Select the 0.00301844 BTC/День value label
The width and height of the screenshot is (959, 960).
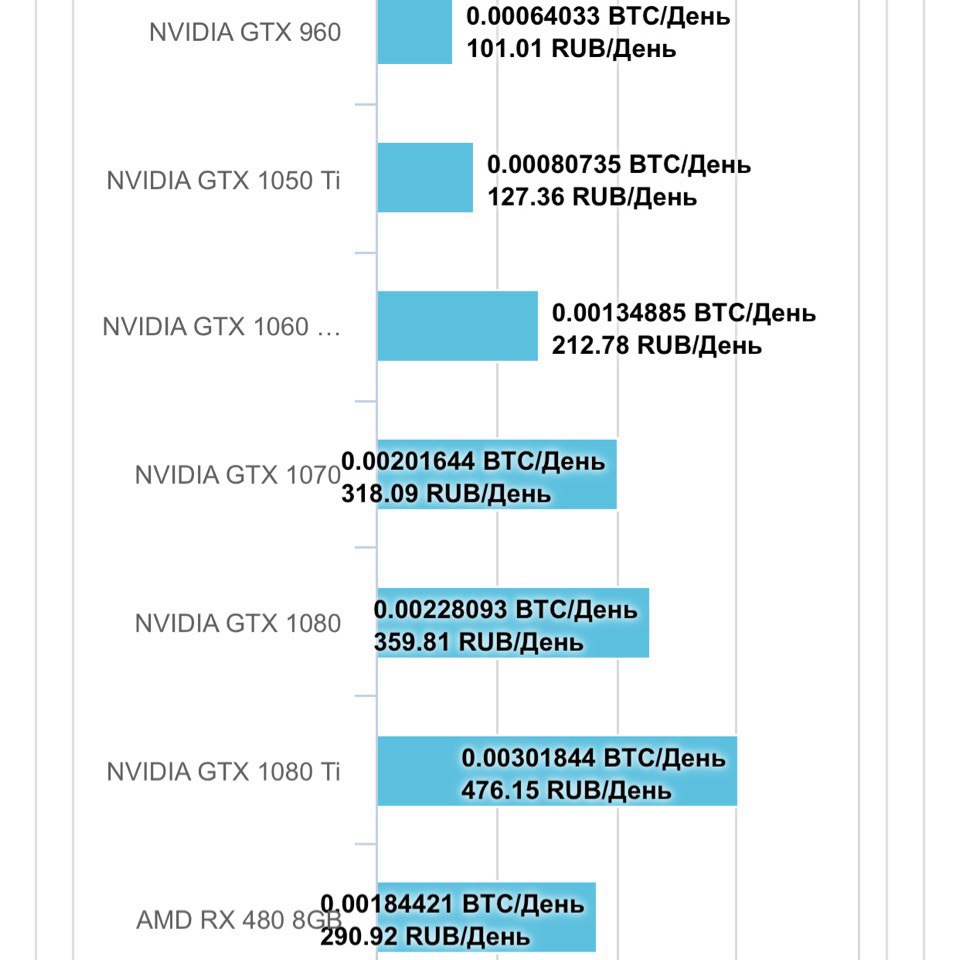[x=593, y=758]
